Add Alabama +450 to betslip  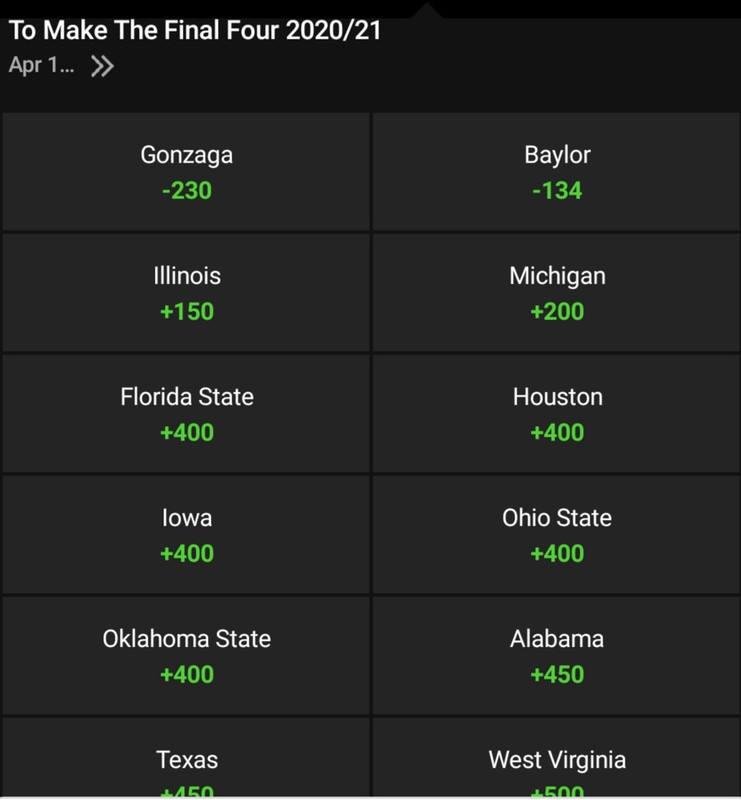[x=557, y=656]
